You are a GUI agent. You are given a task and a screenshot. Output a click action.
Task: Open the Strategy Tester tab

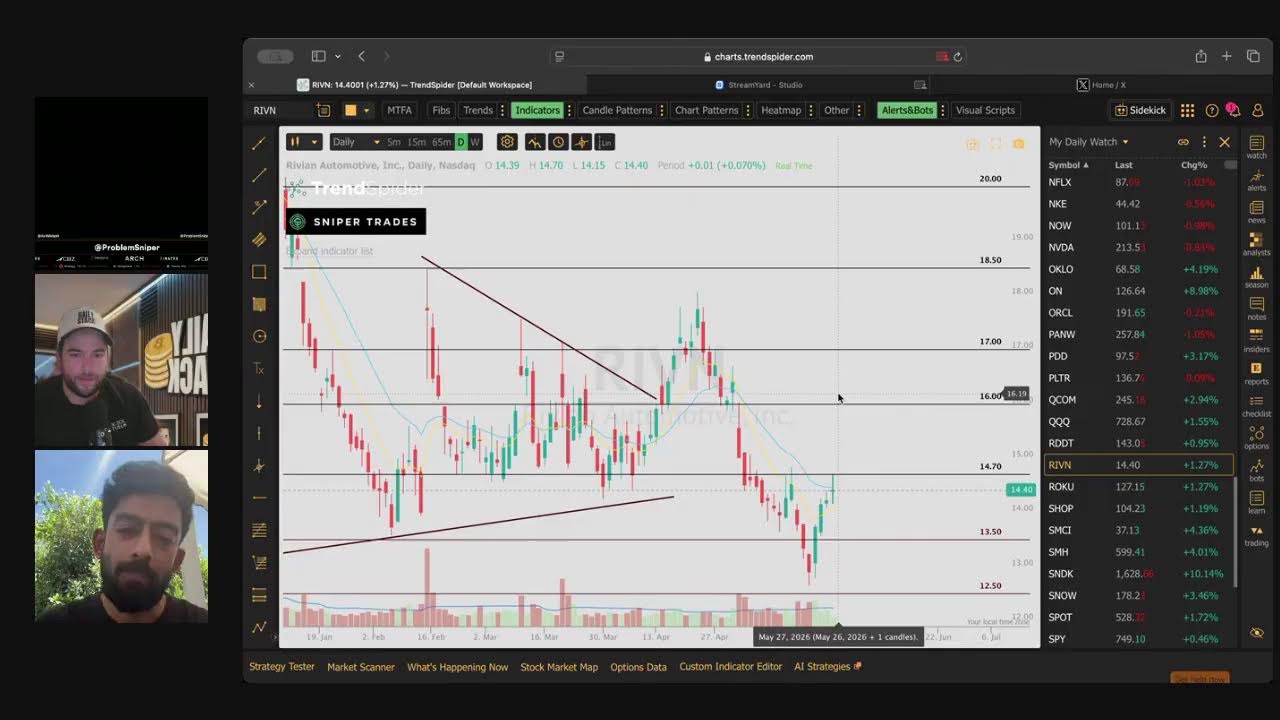281,667
